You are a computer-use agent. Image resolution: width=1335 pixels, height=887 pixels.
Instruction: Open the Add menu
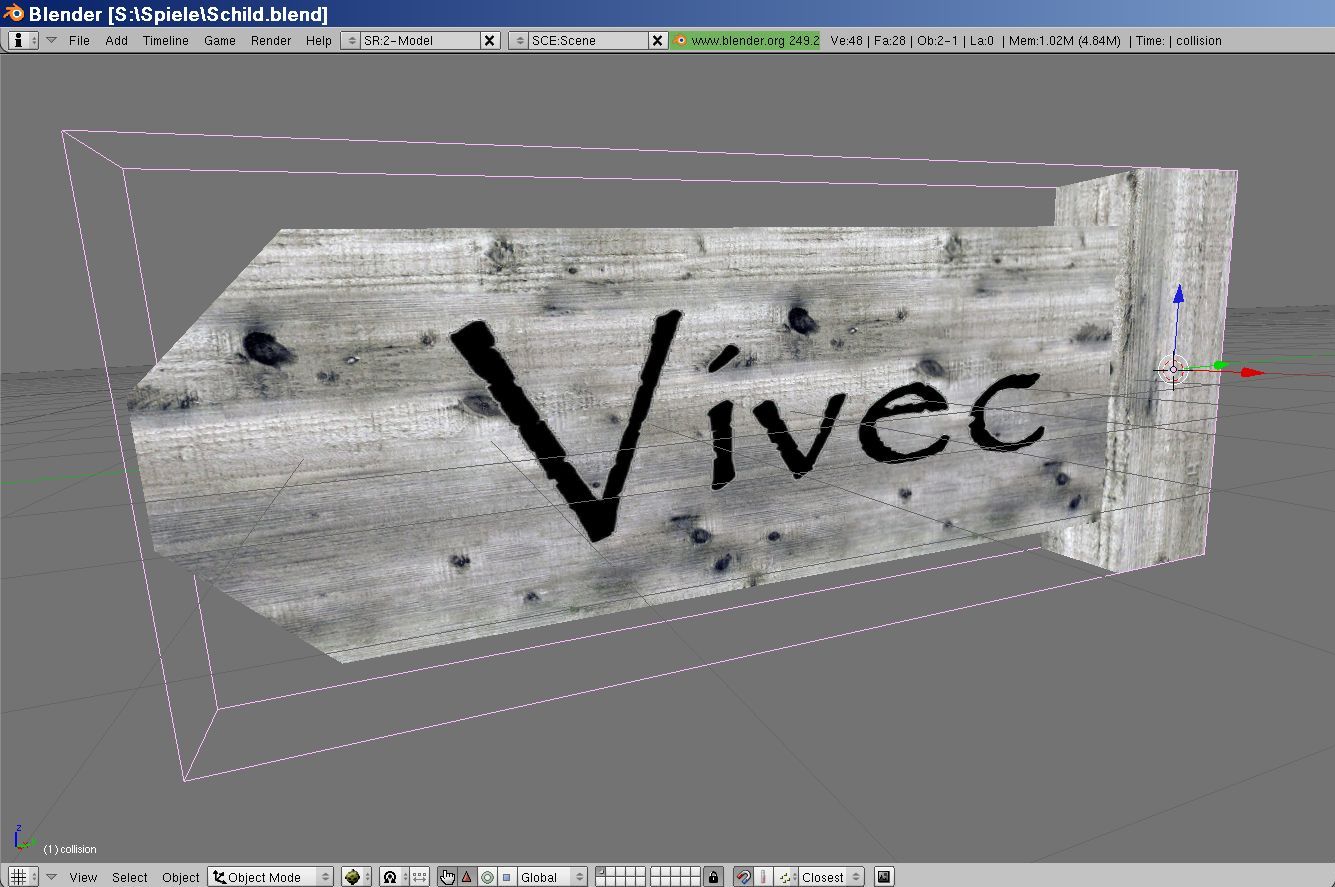click(116, 41)
